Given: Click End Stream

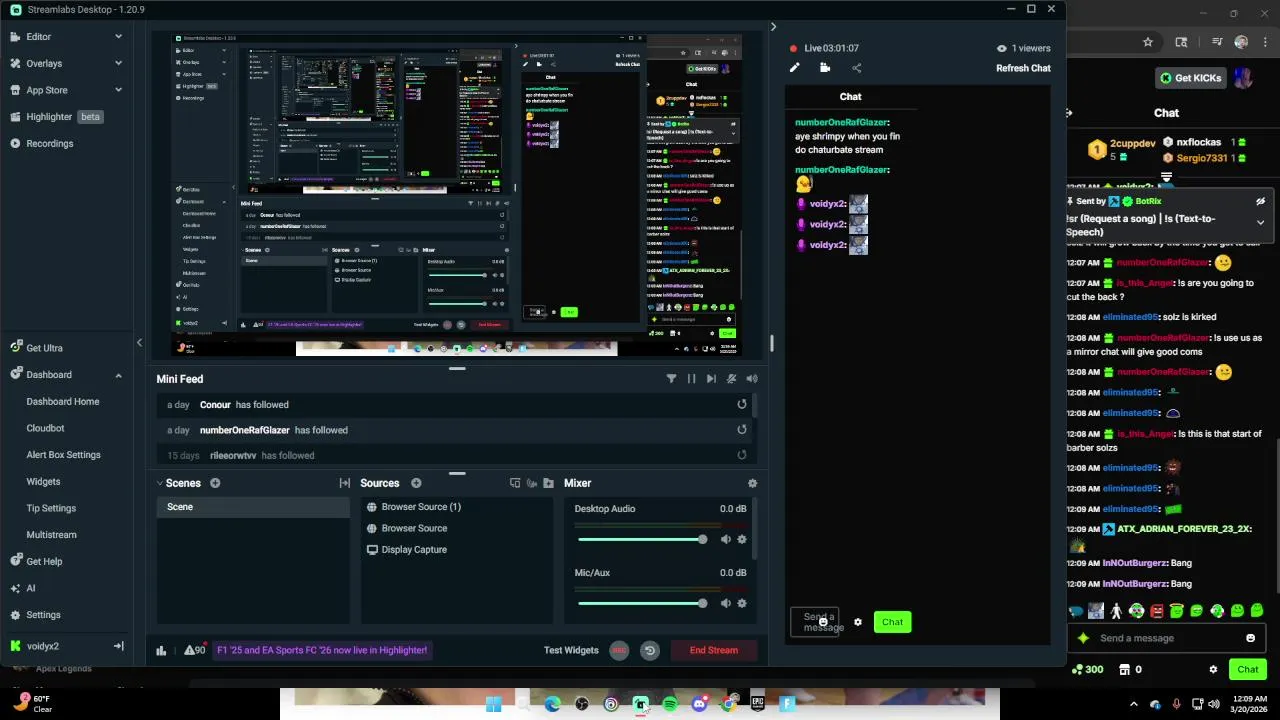Looking at the screenshot, I should (714, 650).
